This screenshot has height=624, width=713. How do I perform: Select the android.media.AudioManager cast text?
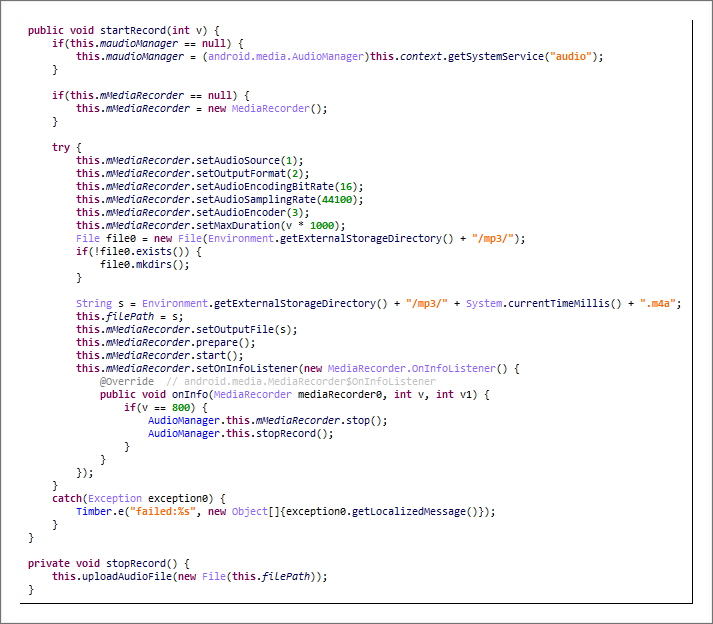click(x=286, y=56)
